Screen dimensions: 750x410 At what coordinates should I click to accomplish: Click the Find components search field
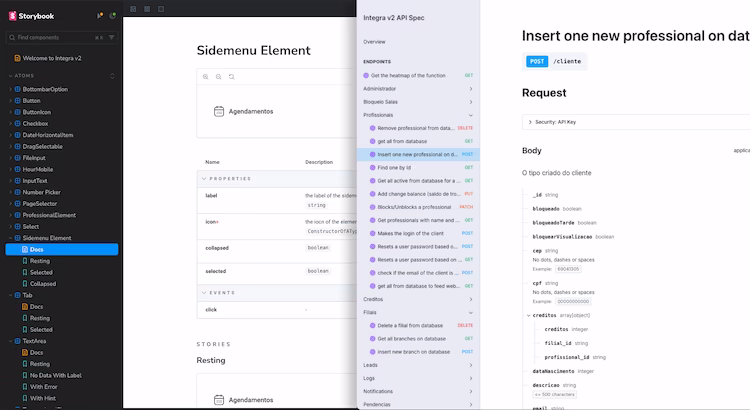coord(53,37)
